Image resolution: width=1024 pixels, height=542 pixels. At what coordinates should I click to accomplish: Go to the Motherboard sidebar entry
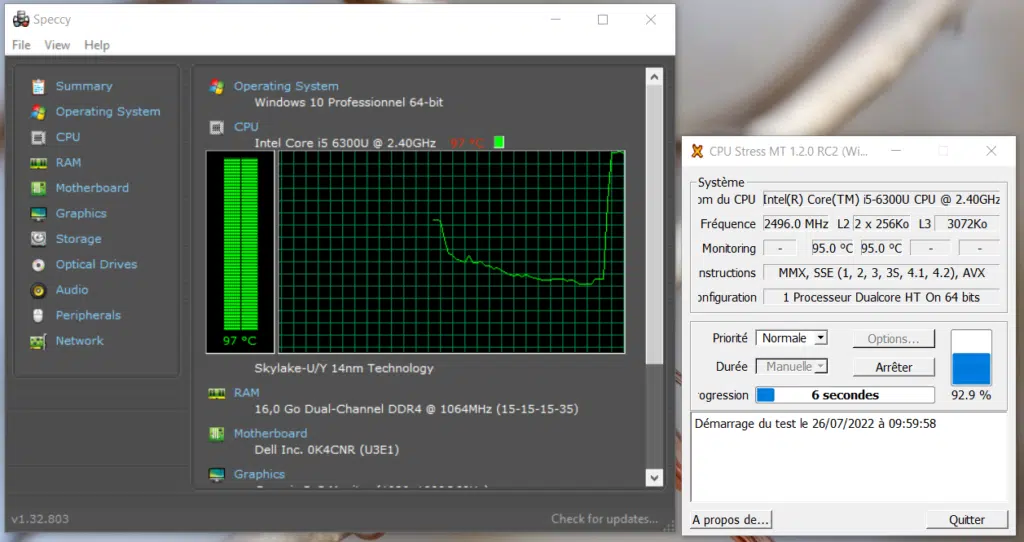click(x=92, y=188)
